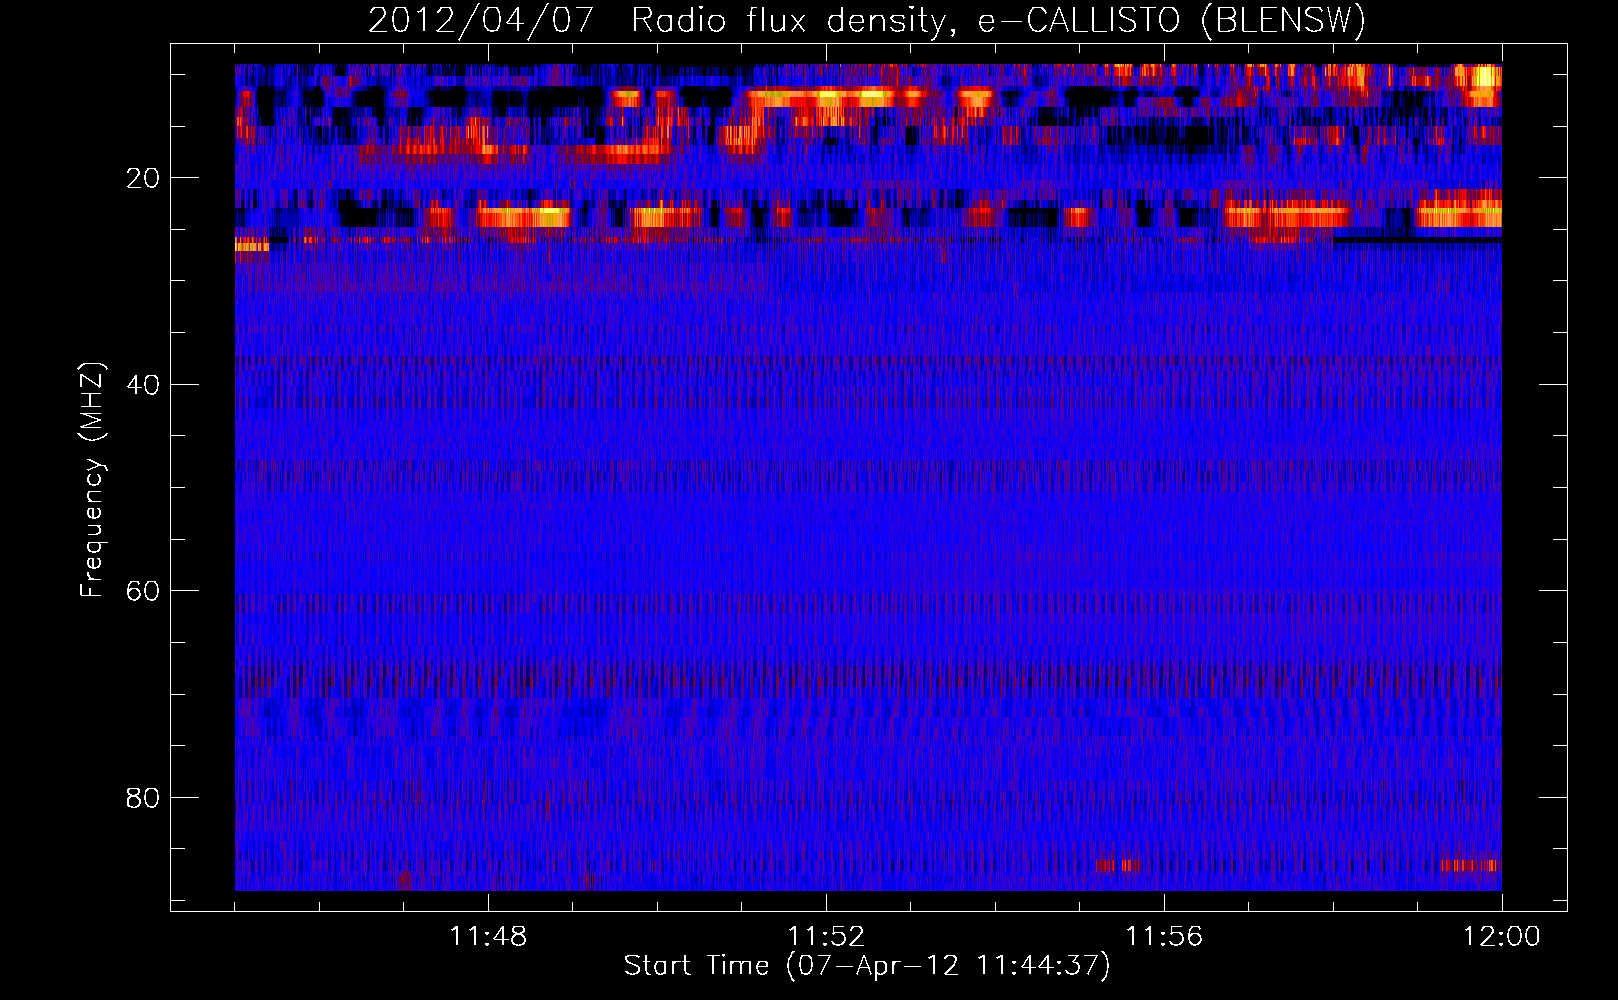Select the "Frequency (MHZ)" axis label
The image size is (1618, 1000).
click(92, 480)
